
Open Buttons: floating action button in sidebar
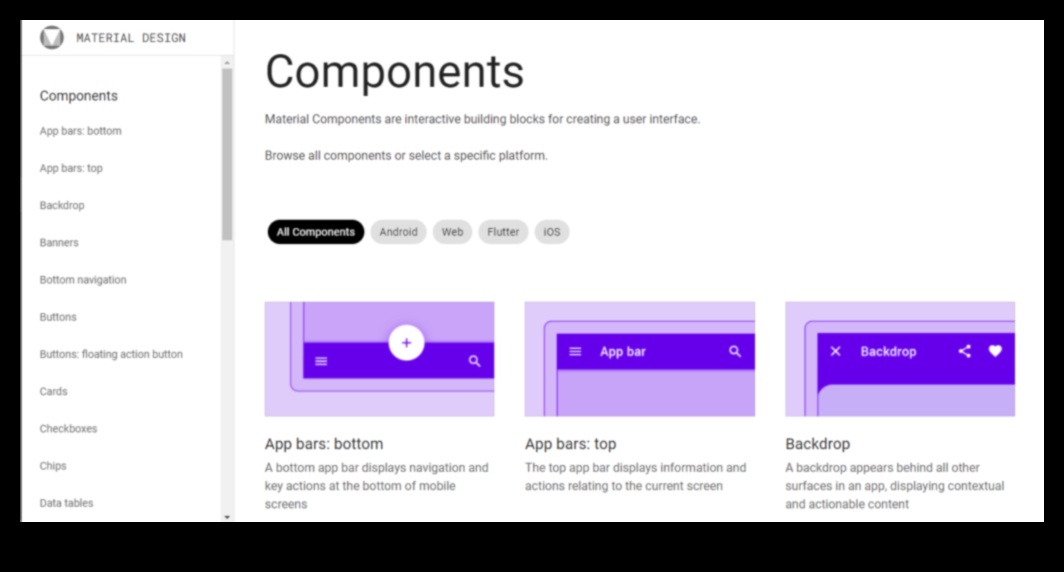111,354
